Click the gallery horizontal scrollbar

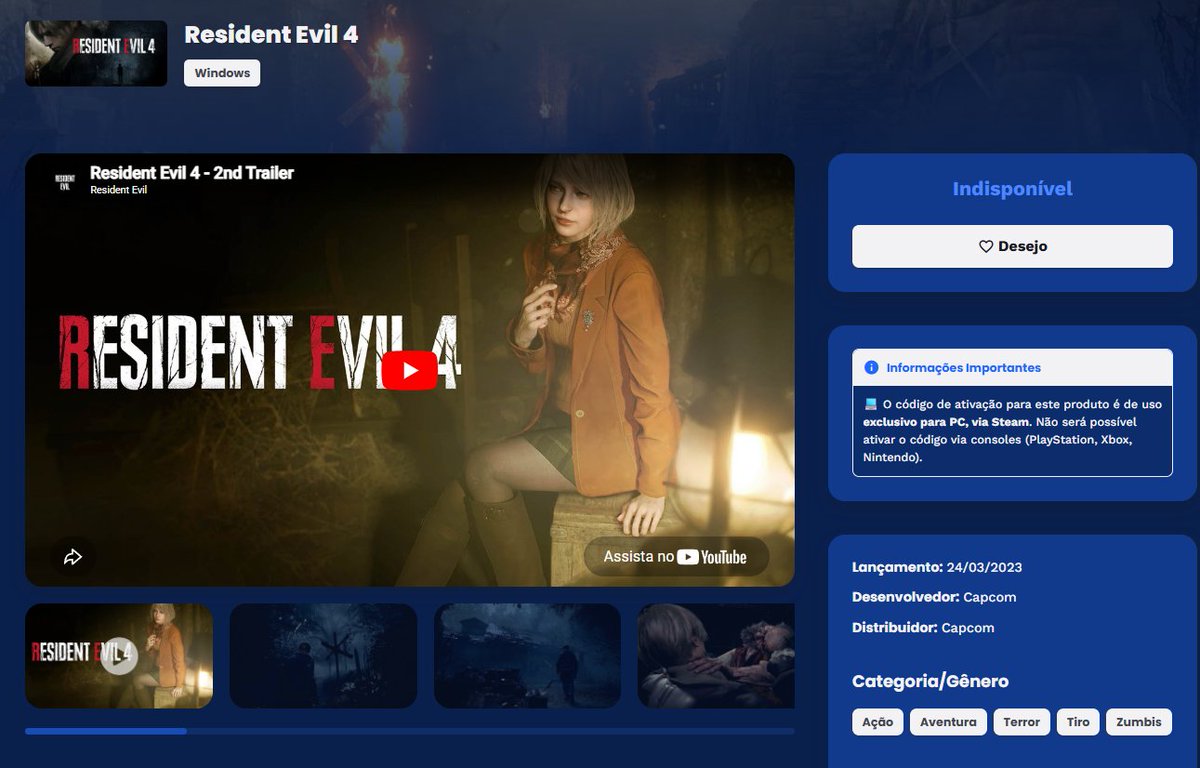click(410, 731)
